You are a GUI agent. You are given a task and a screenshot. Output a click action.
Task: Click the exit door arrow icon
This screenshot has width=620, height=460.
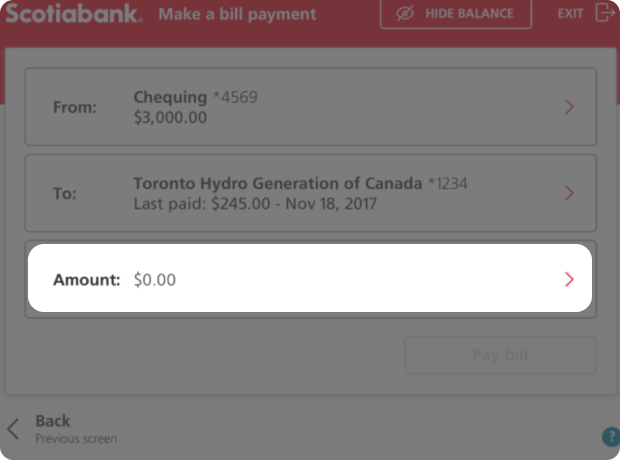(x=604, y=13)
